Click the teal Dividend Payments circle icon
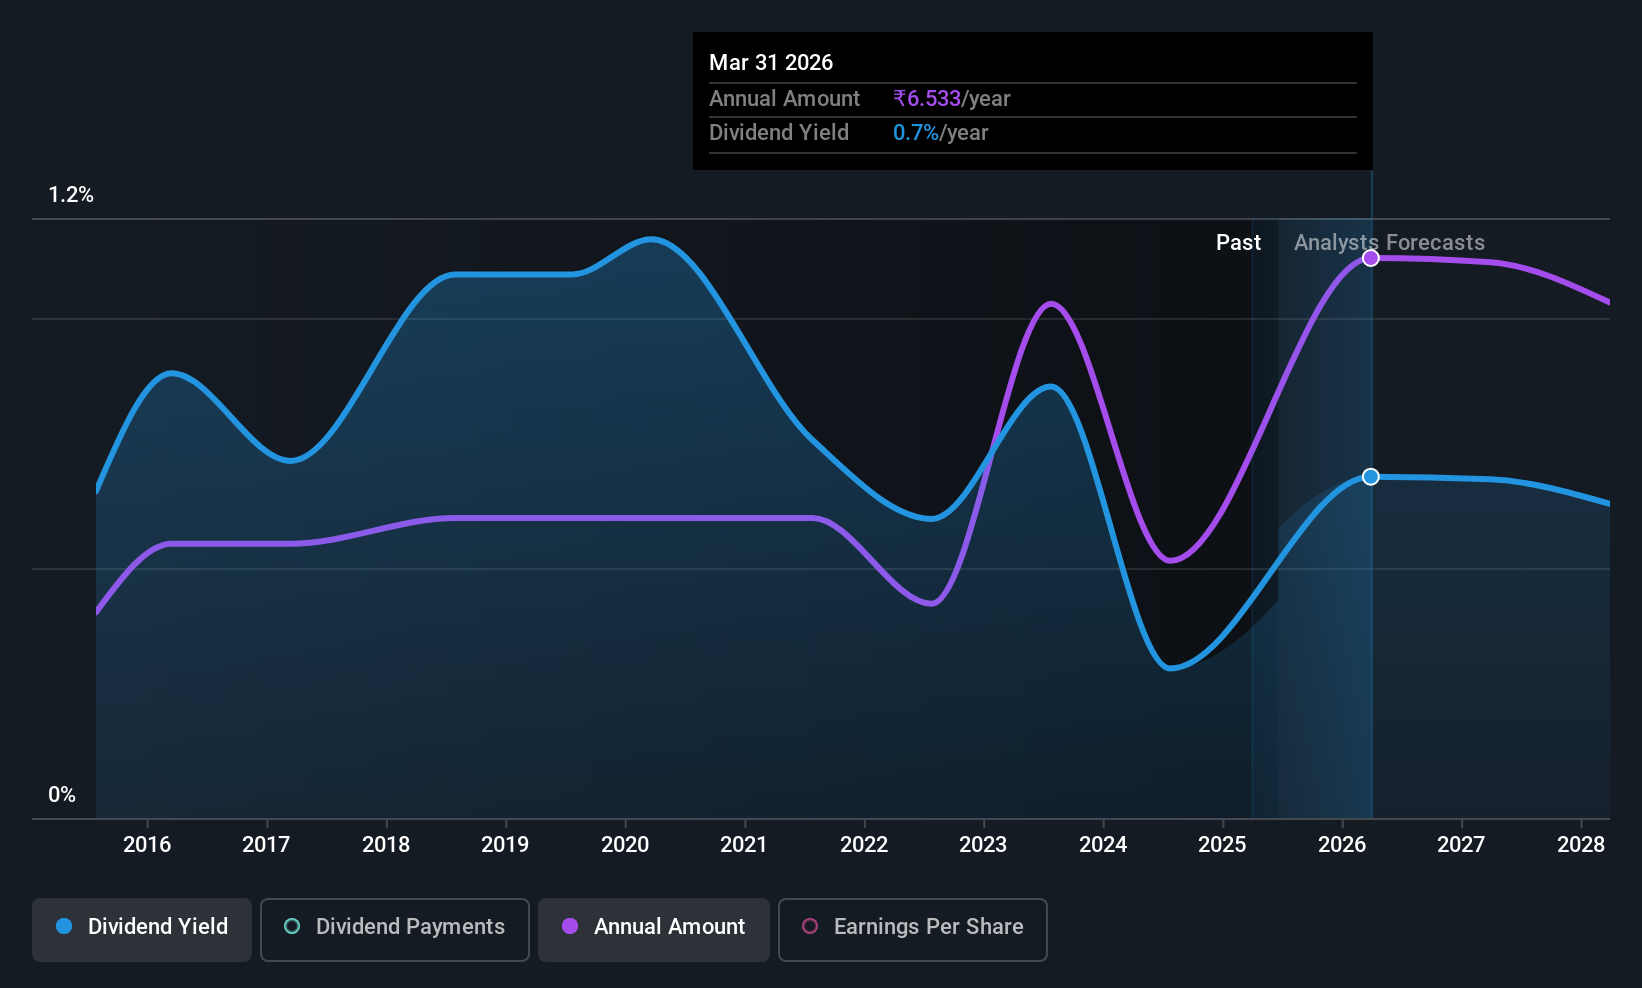The image size is (1642, 988). click(x=292, y=926)
